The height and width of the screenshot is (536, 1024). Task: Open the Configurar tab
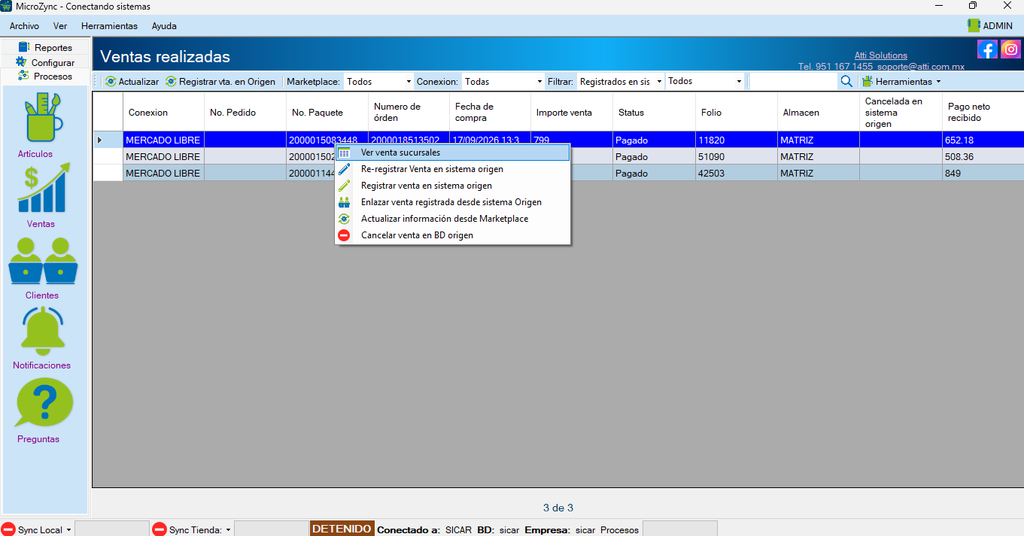point(45,62)
